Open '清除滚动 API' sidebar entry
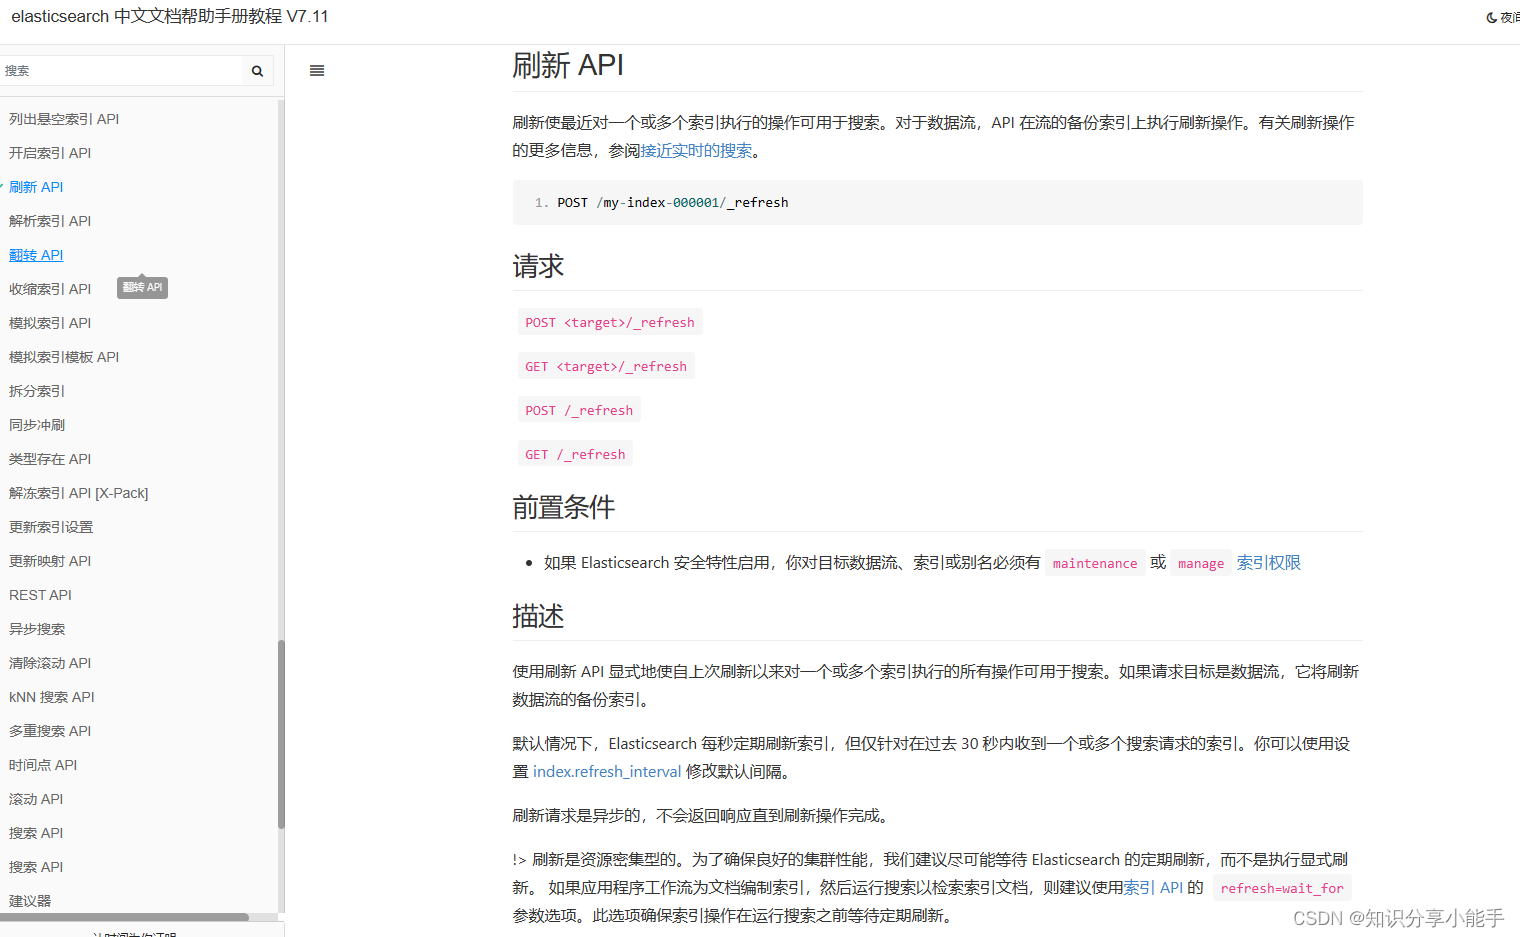Screen dimensions: 1520x937 tap(50, 663)
